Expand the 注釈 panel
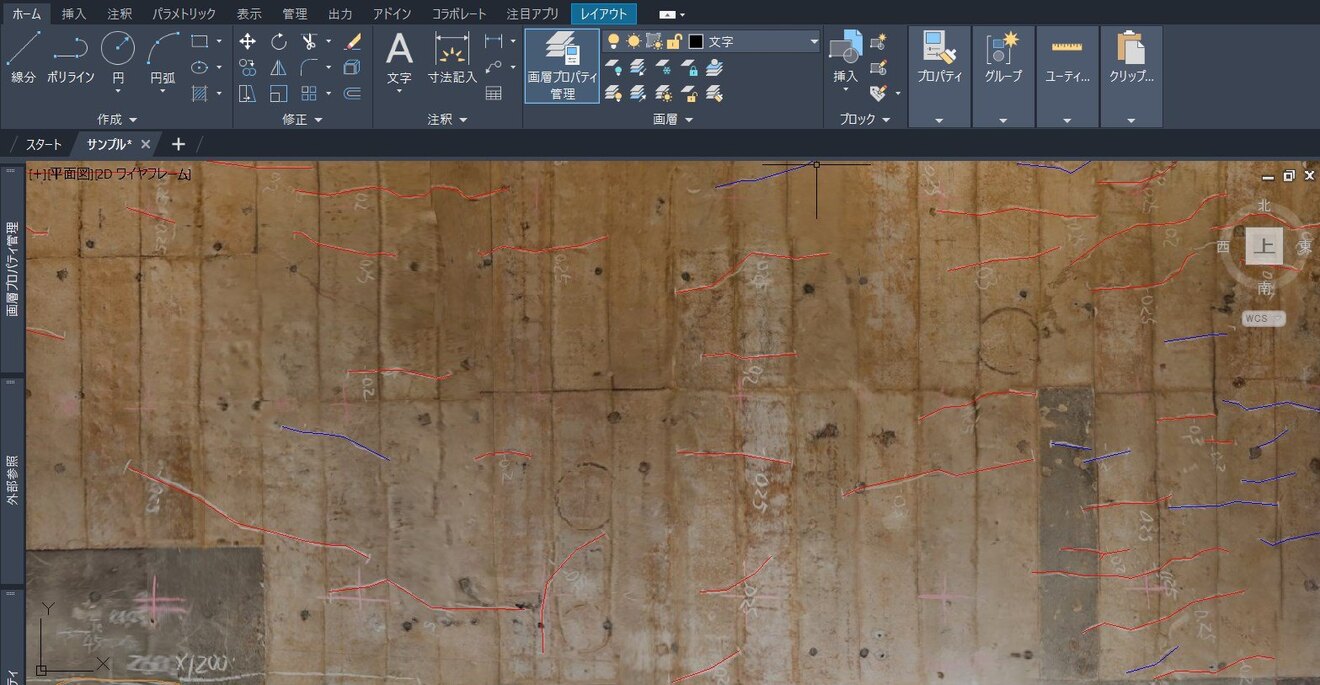This screenshot has width=1320, height=685. pyautogui.click(x=447, y=119)
